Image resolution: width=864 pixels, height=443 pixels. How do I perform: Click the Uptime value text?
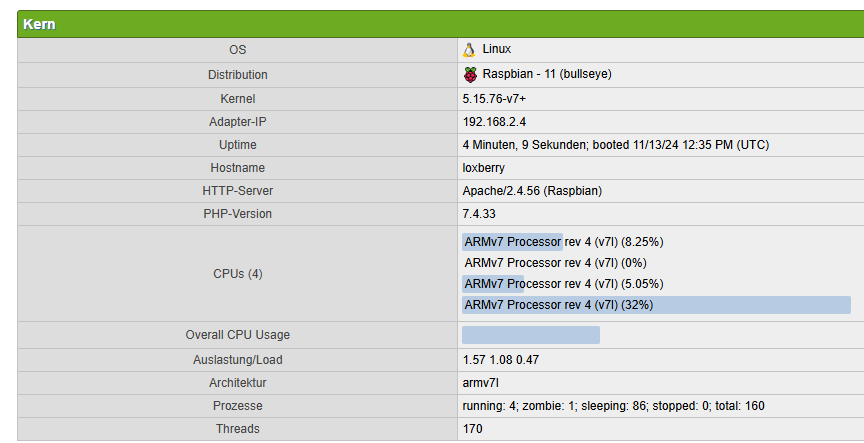click(x=615, y=145)
